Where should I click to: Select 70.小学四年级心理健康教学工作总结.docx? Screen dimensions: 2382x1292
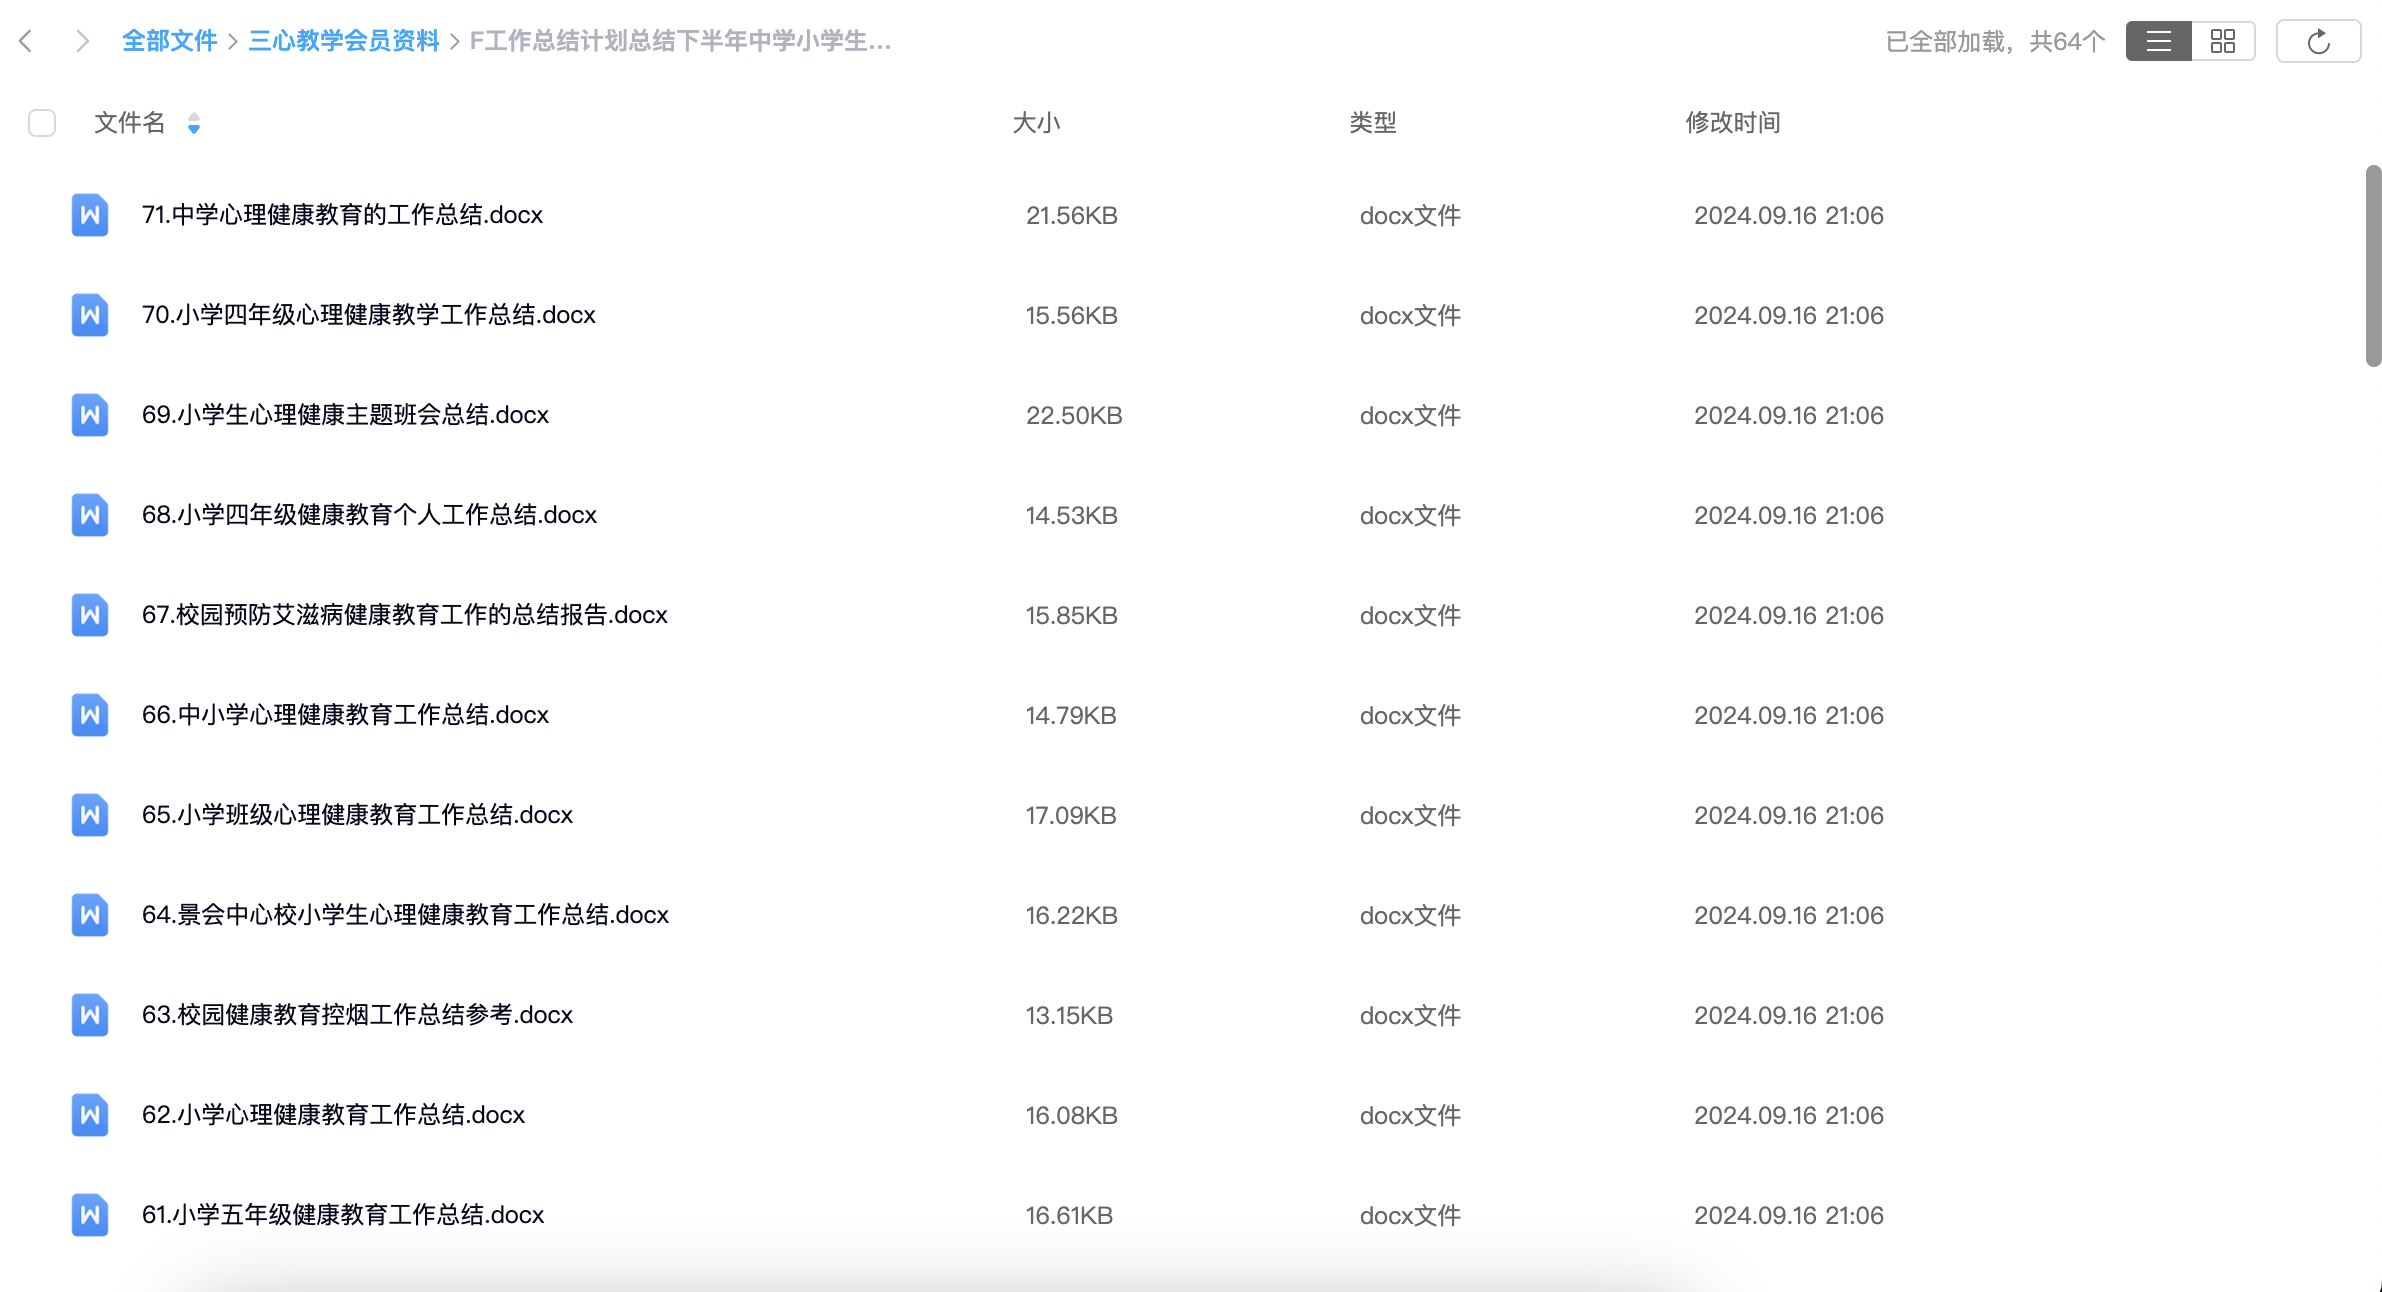tap(368, 315)
